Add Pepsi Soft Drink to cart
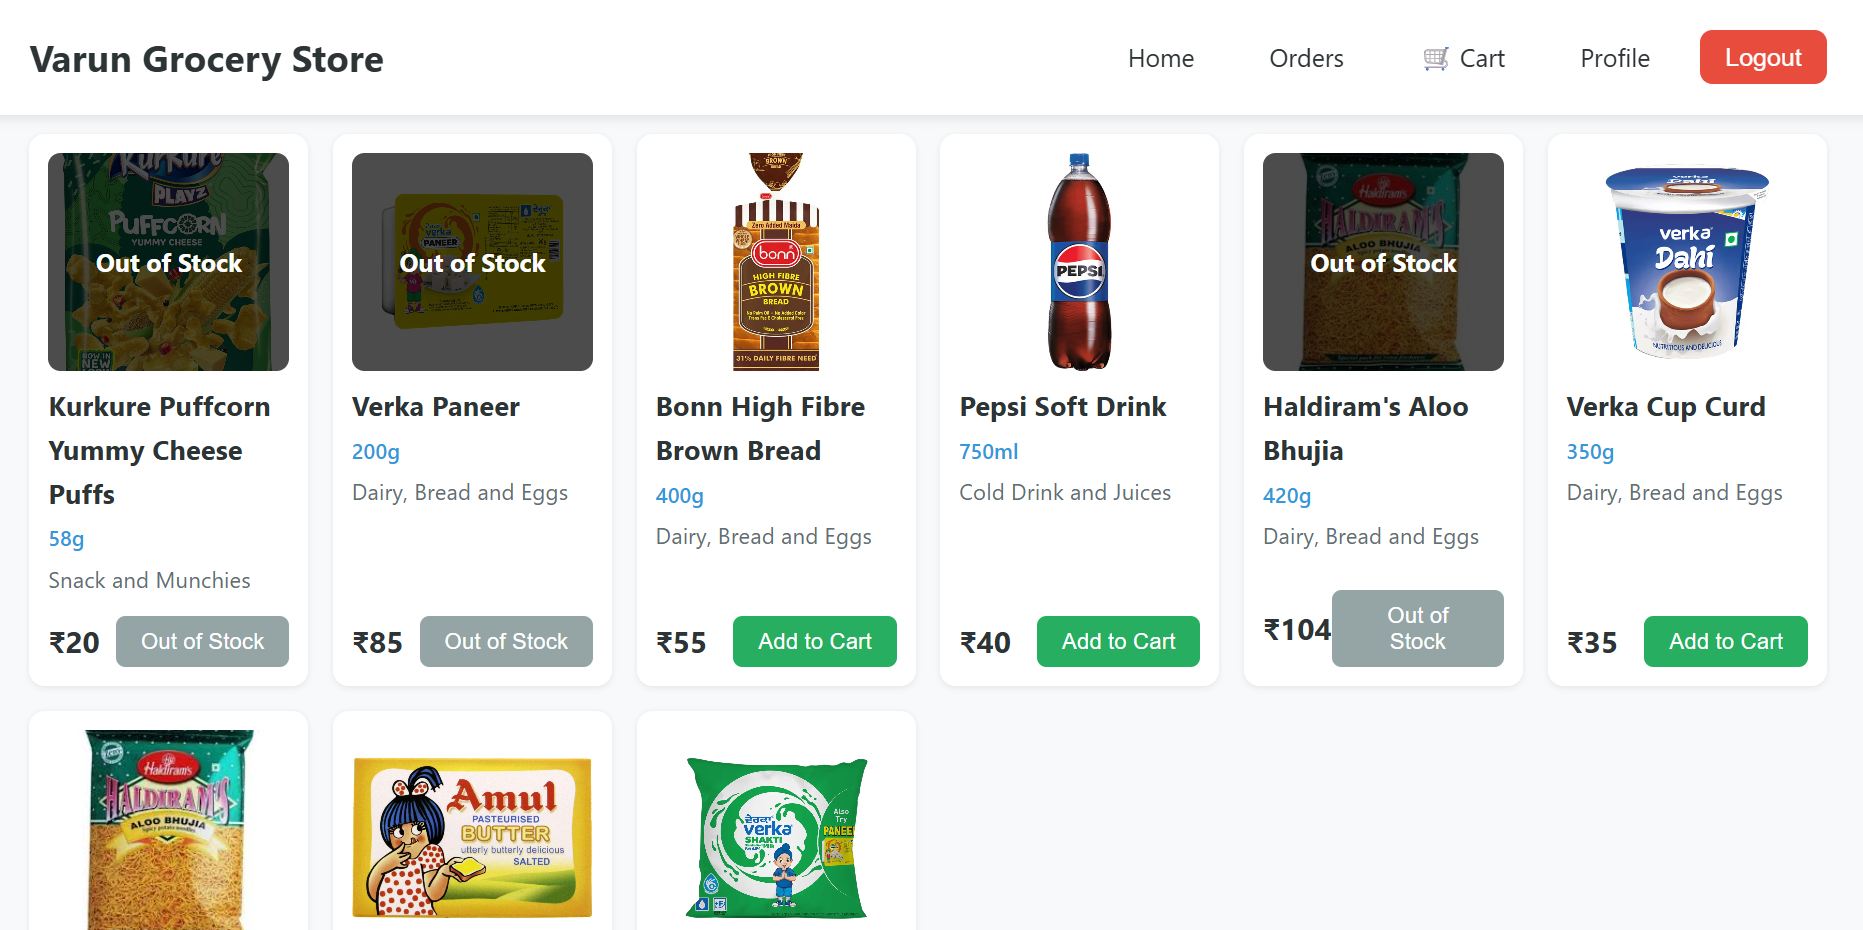The image size is (1863, 930). (x=1118, y=642)
